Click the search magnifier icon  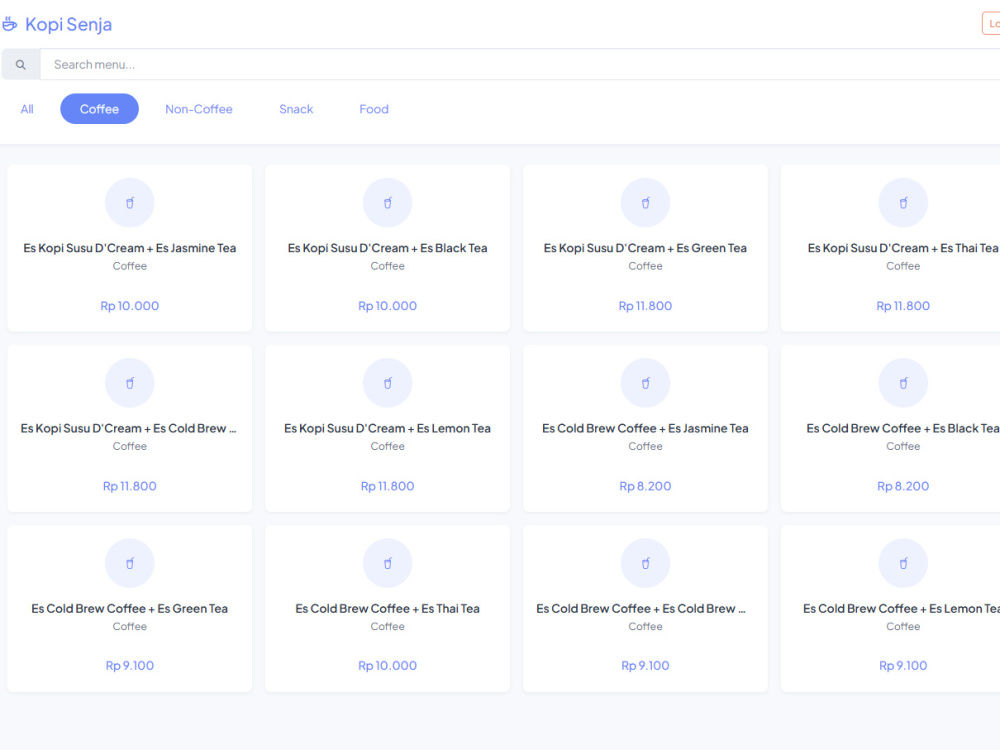(x=20, y=64)
